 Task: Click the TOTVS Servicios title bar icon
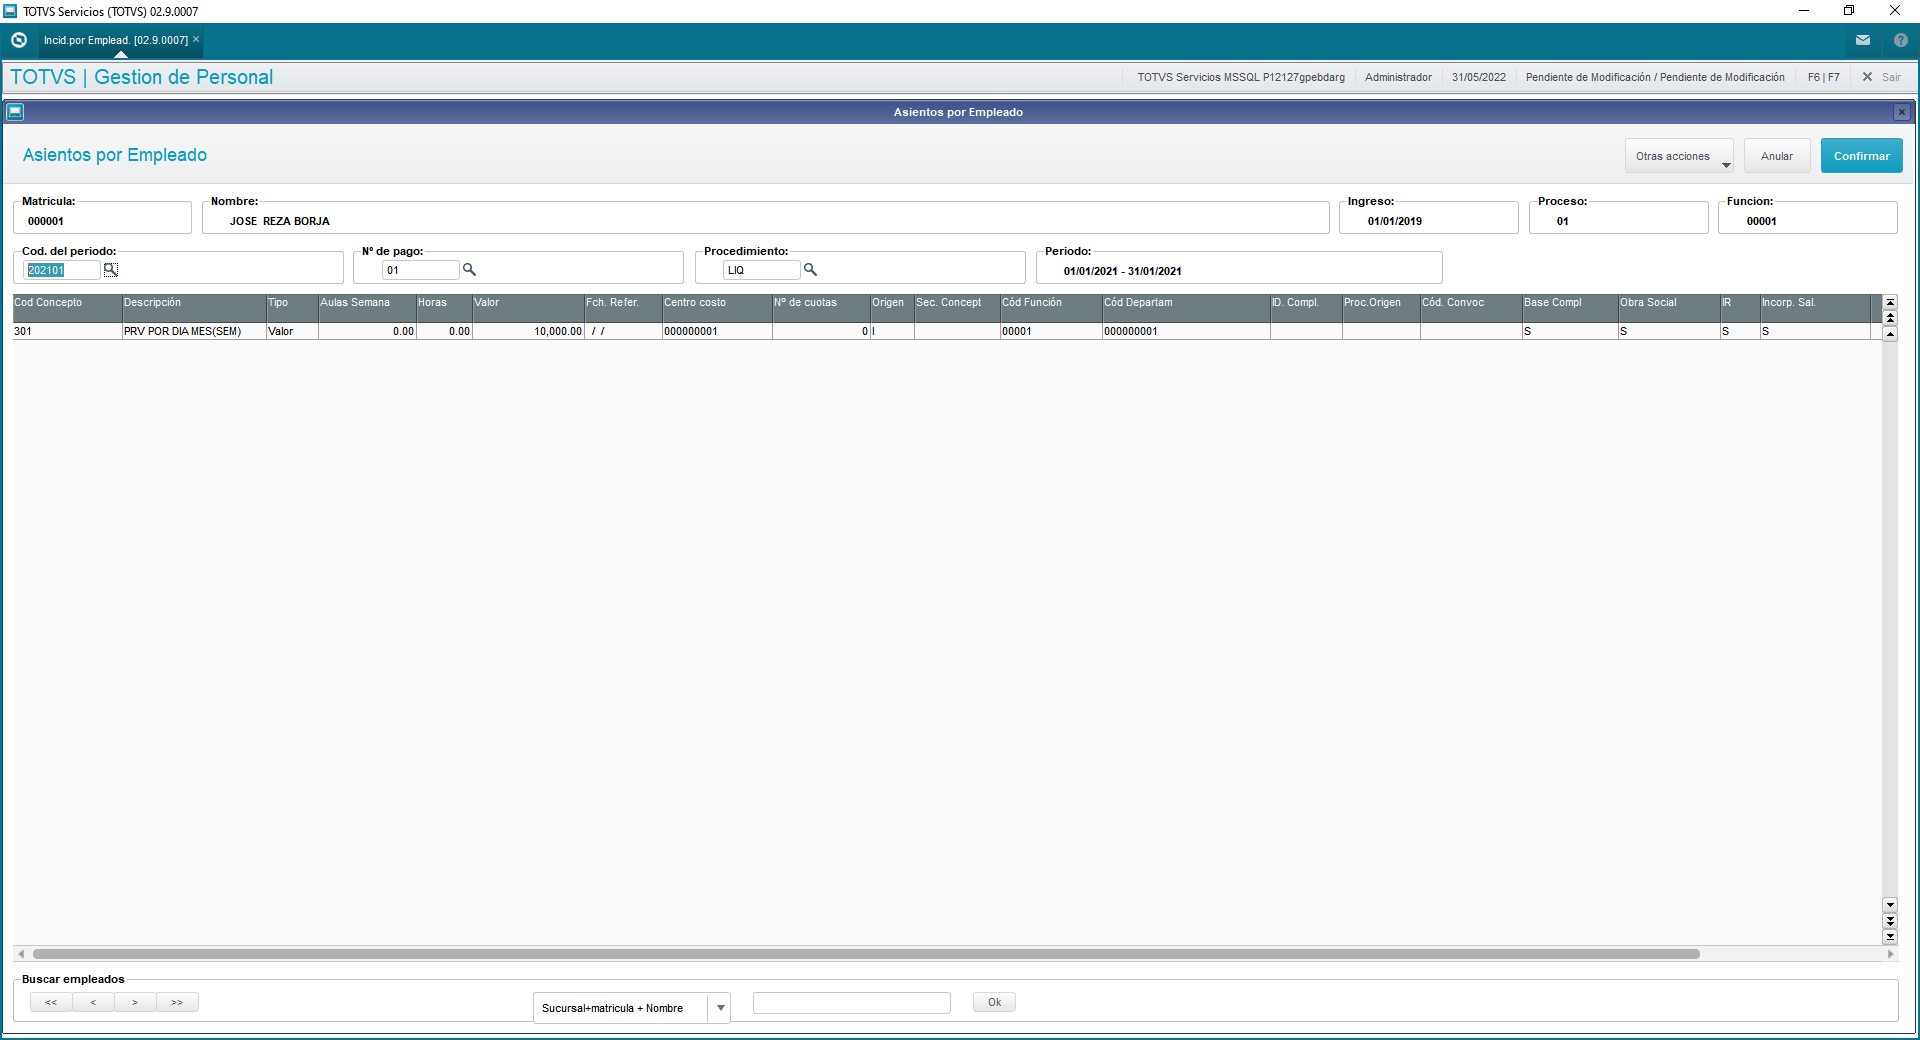click(x=10, y=11)
